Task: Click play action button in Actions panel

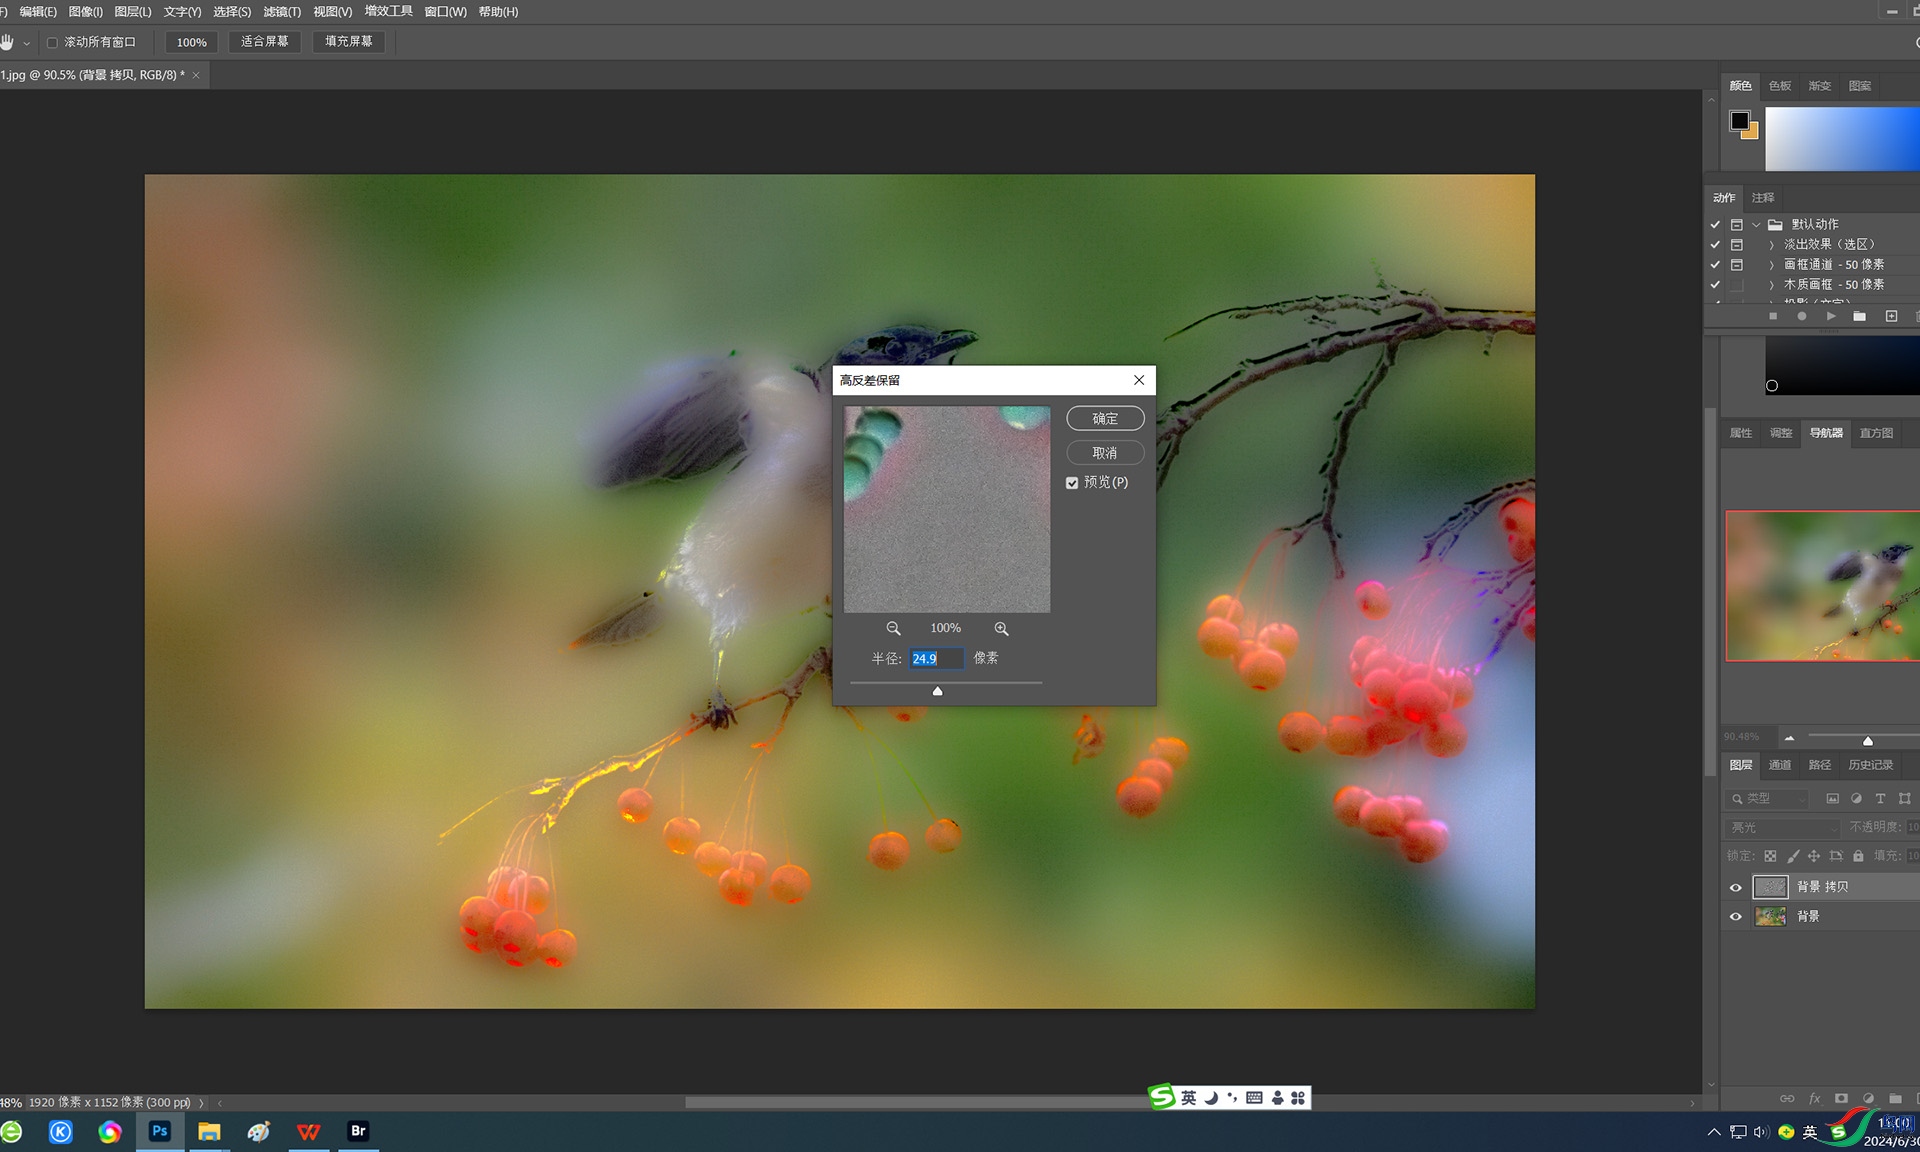Action: click(x=1831, y=316)
